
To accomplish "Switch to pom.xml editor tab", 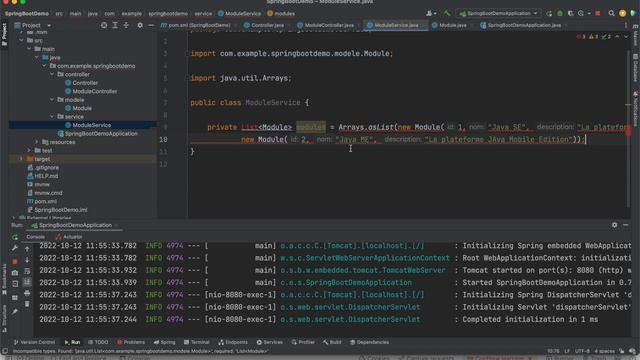I will coord(198,25).
